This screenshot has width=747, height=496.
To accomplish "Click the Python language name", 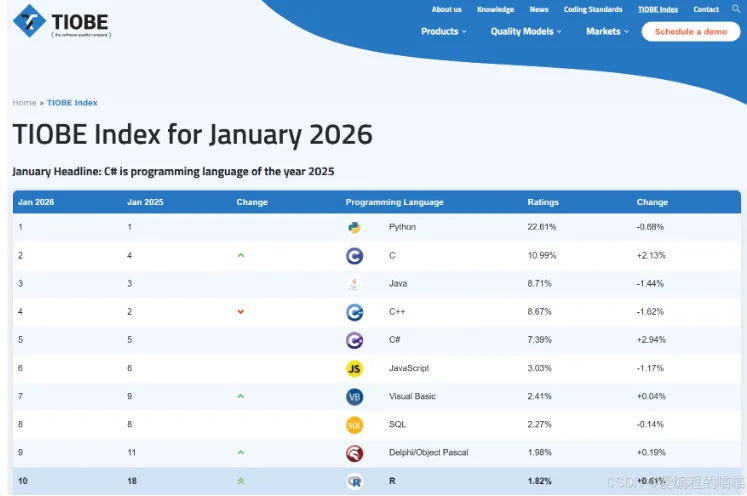I will click(x=402, y=227).
